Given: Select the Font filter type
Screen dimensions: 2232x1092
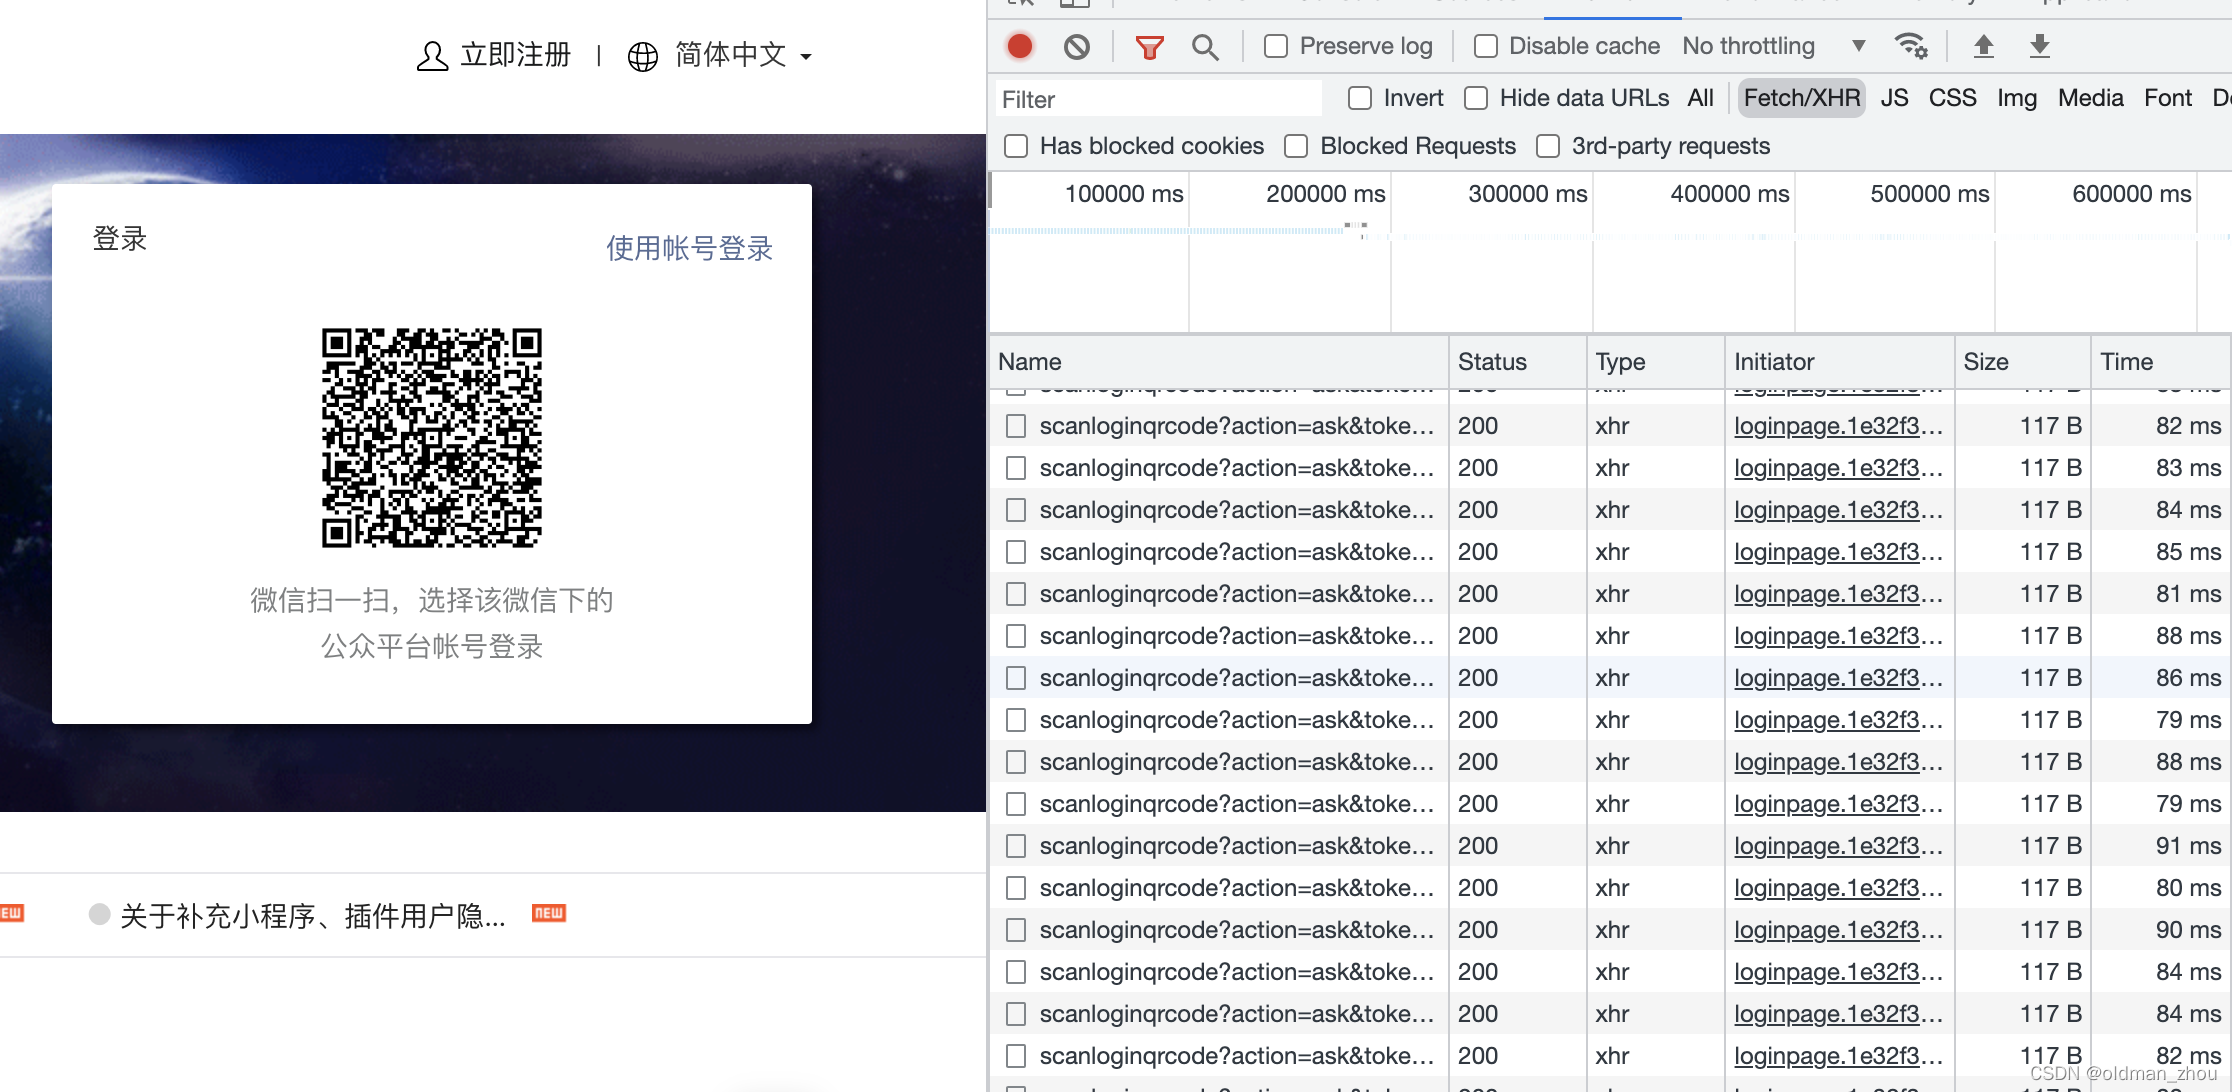Looking at the screenshot, I should tap(2167, 98).
